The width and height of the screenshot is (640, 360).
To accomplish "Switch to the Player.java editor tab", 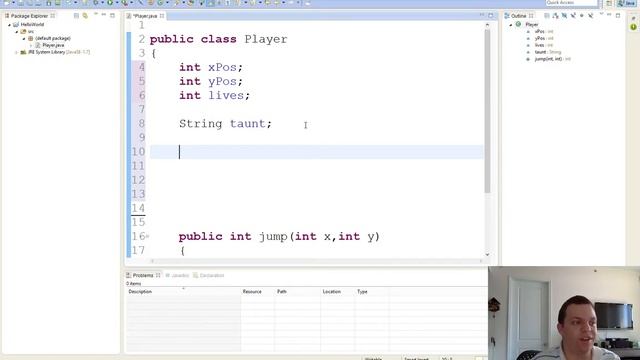I will click(x=145, y=16).
